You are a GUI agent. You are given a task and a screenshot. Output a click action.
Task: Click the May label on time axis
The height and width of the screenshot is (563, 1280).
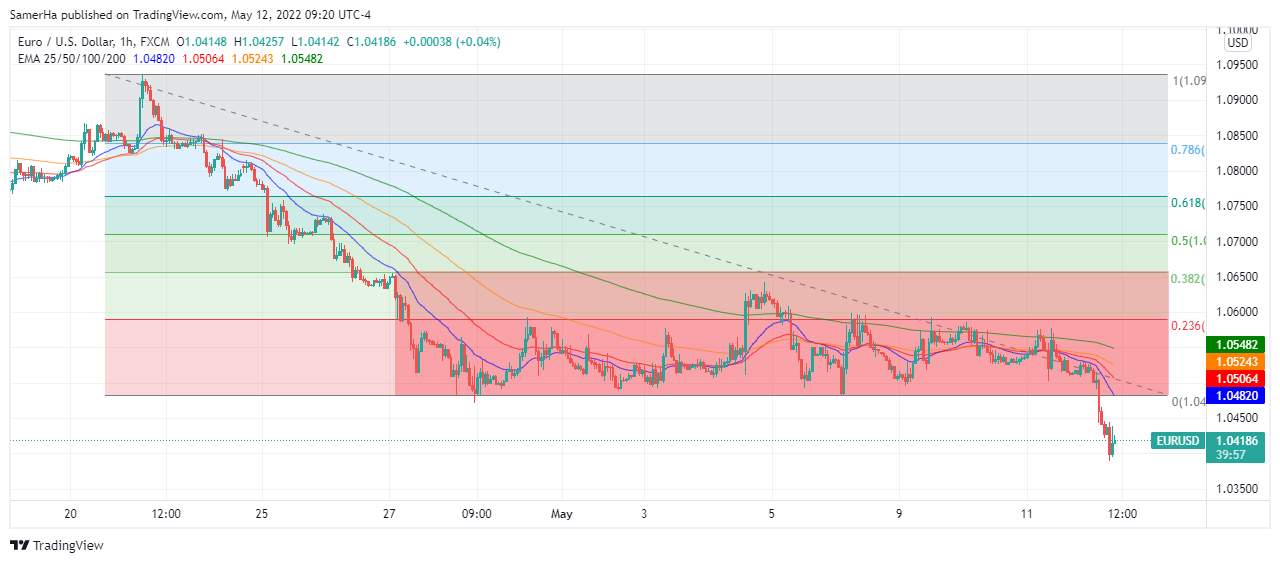click(x=563, y=514)
